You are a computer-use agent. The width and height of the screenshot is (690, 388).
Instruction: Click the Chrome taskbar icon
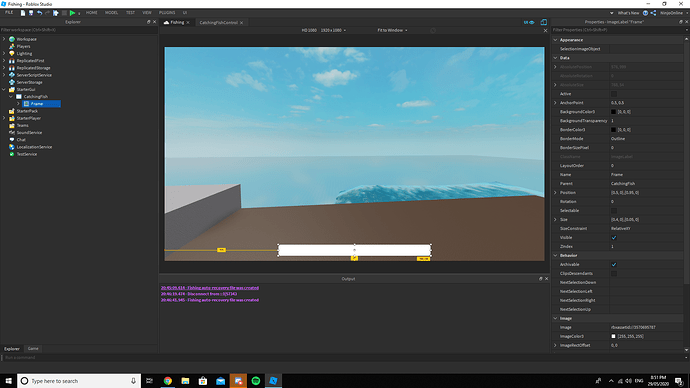pyautogui.click(x=168, y=381)
